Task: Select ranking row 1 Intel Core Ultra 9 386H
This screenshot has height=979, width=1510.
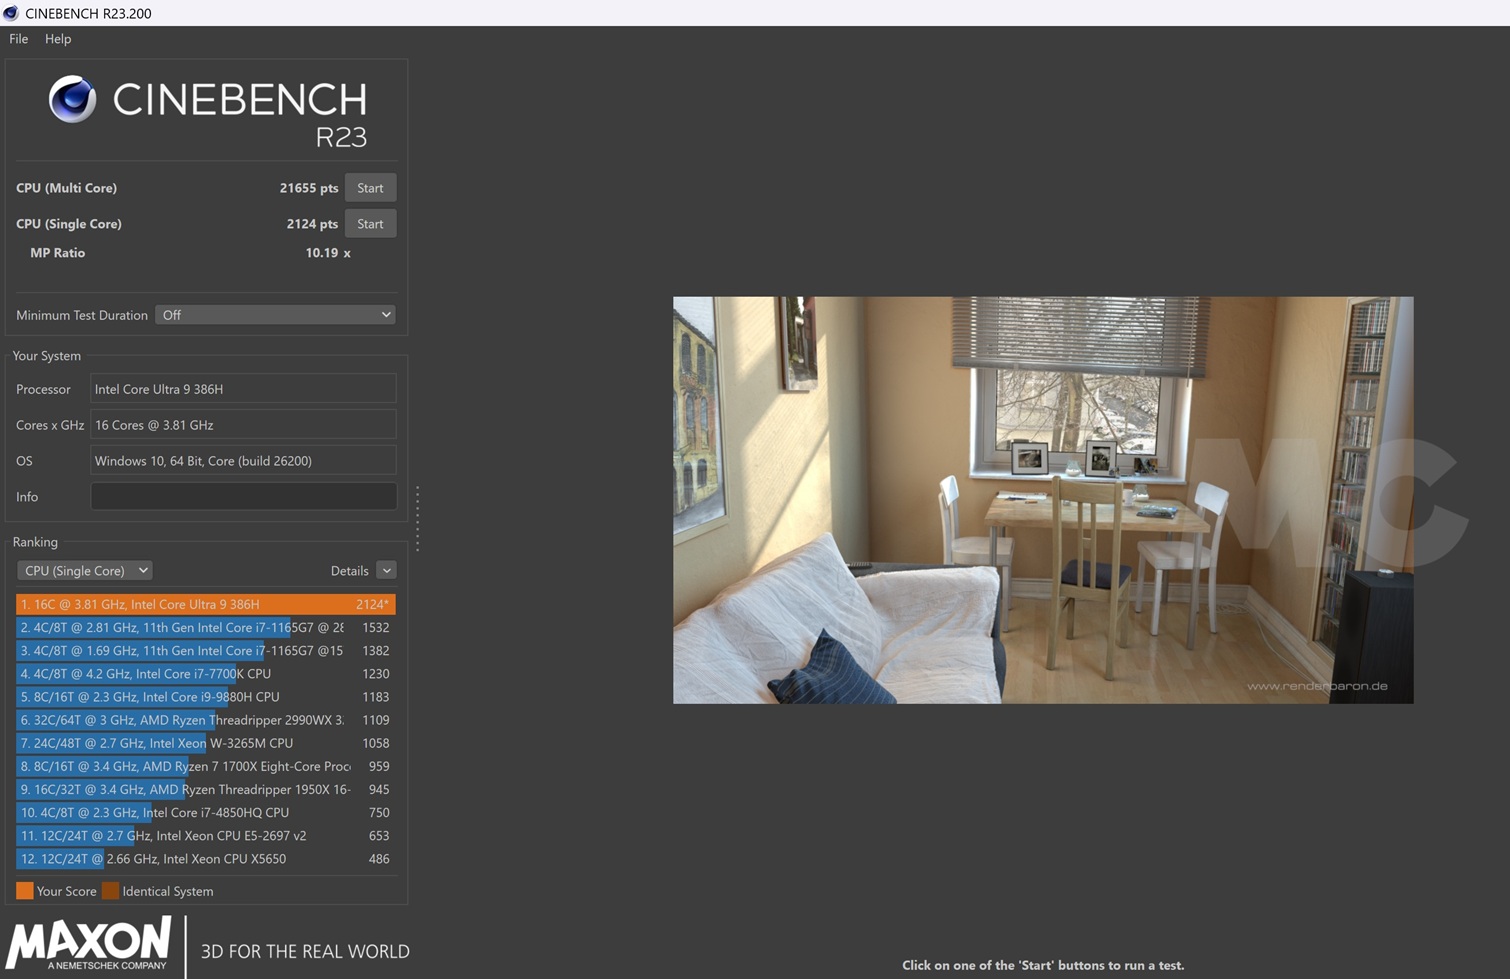Action: coord(206,604)
